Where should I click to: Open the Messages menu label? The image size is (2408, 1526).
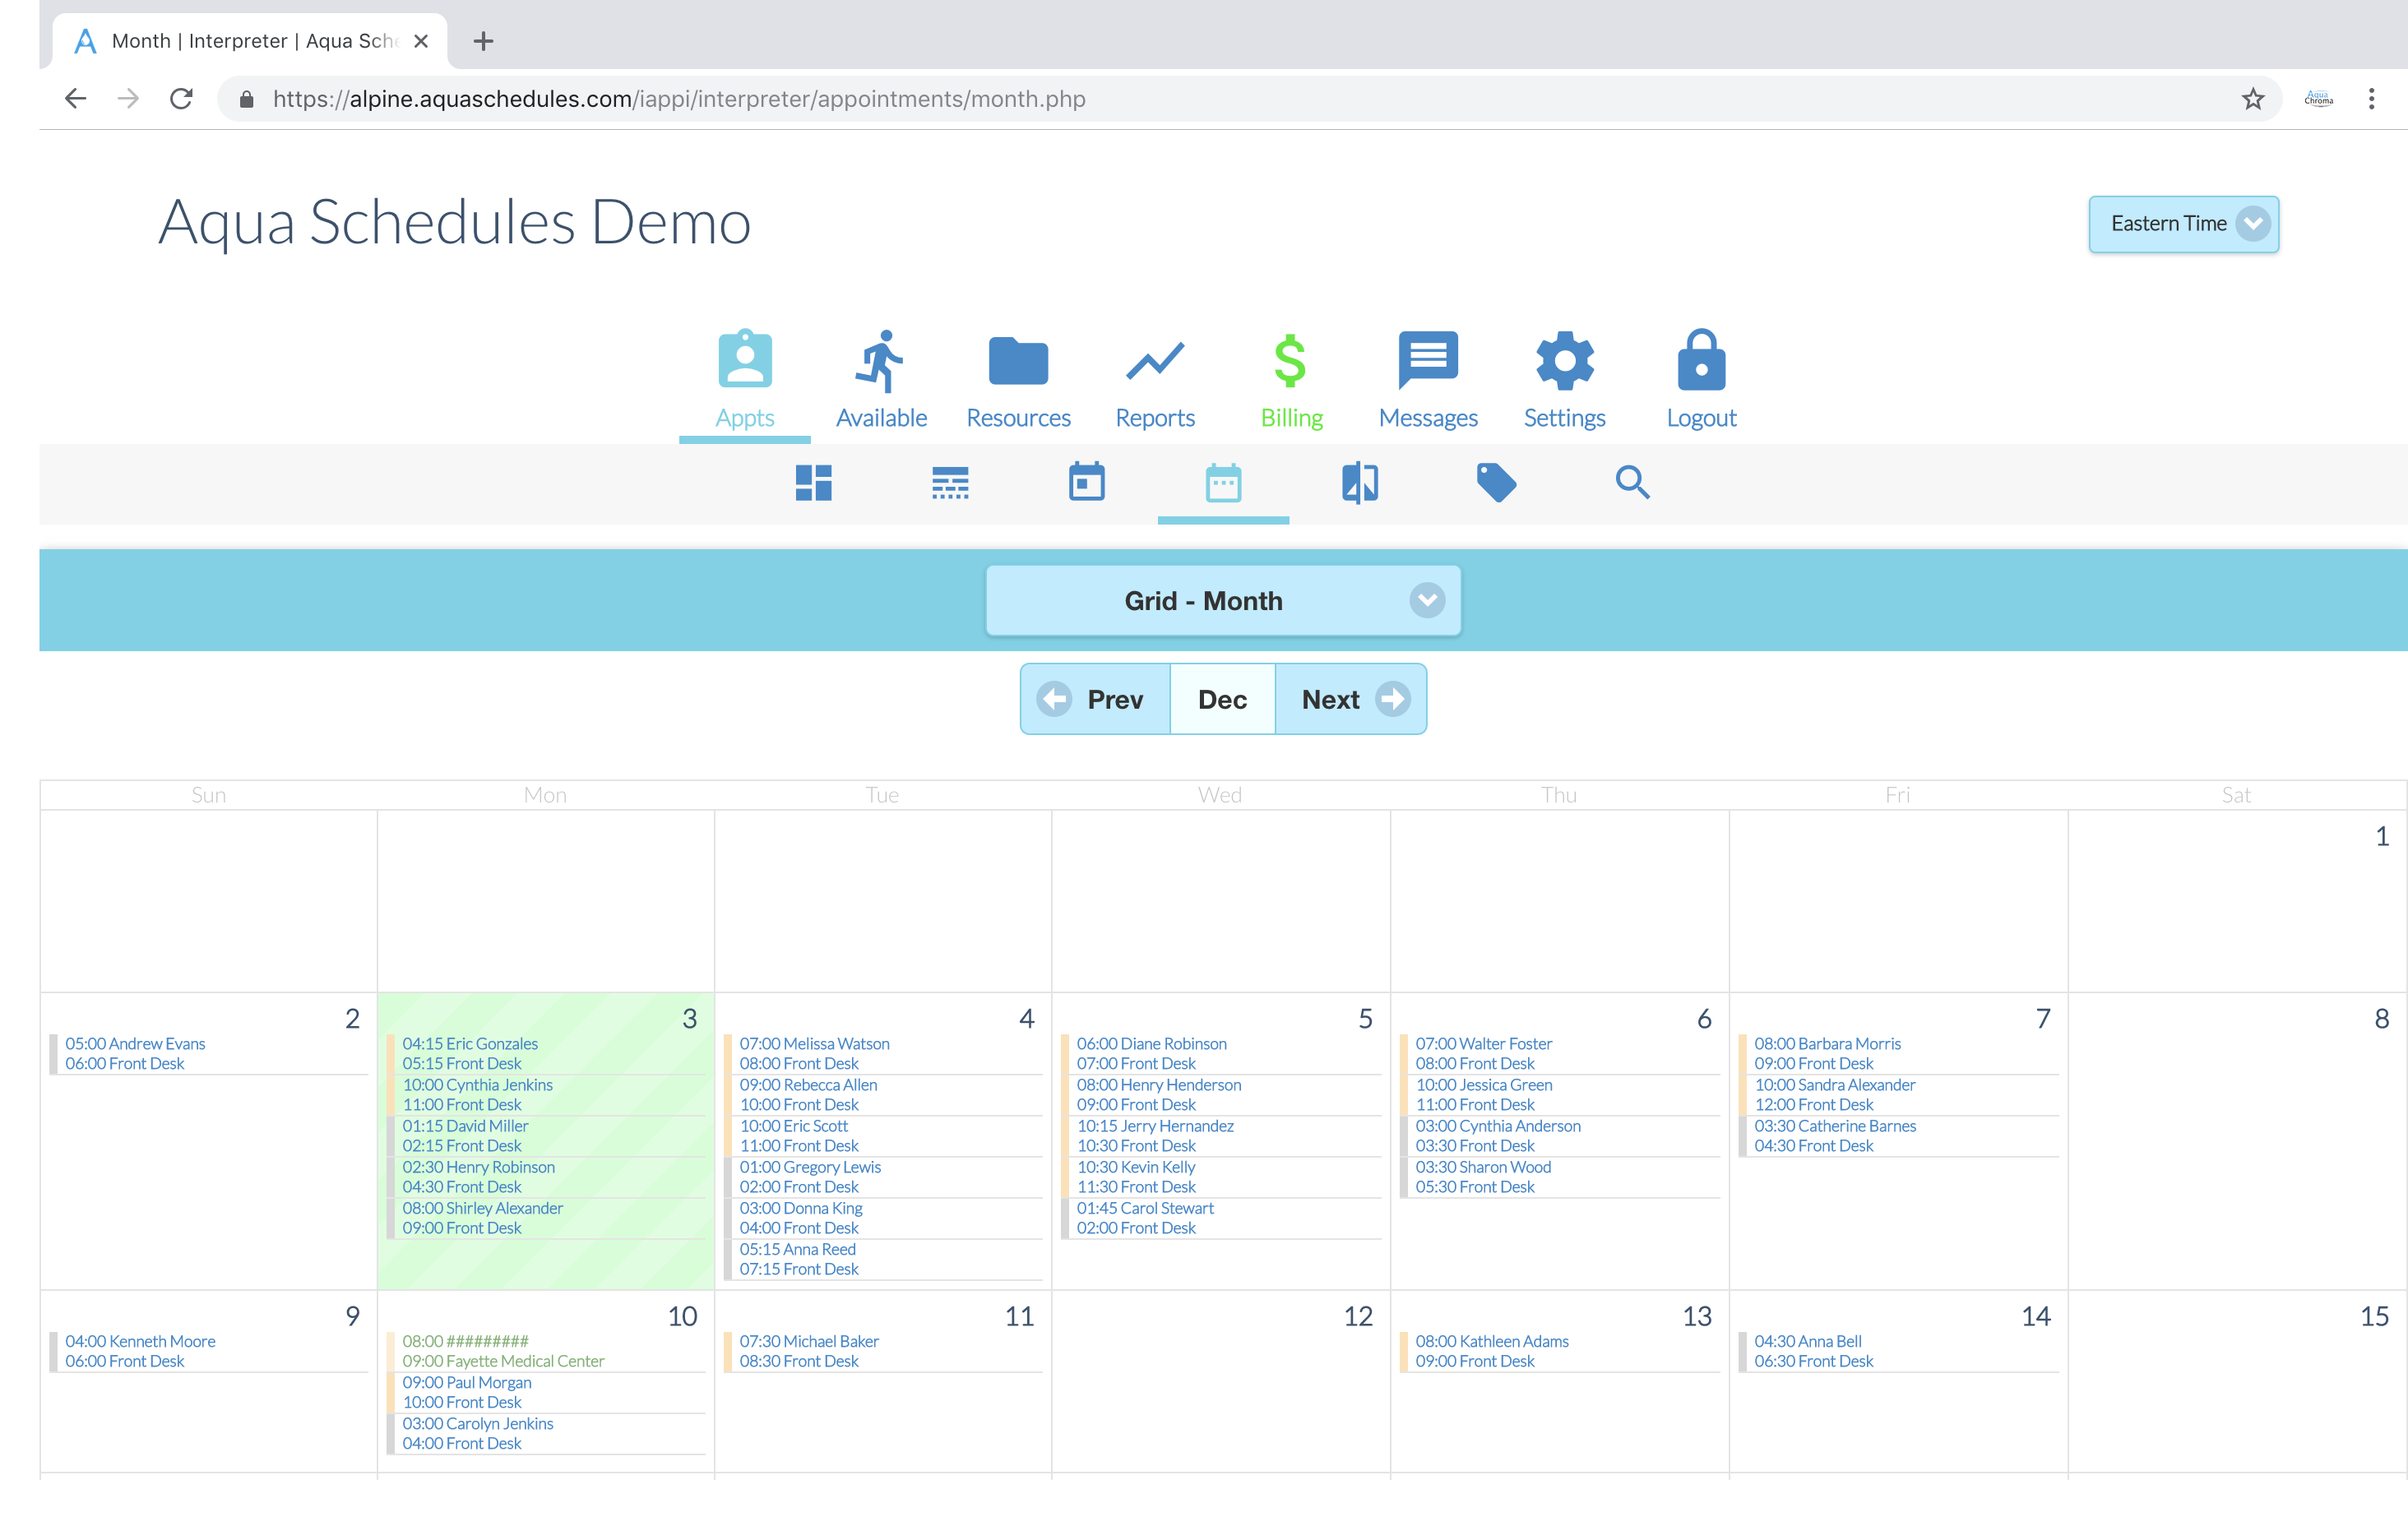click(1428, 418)
